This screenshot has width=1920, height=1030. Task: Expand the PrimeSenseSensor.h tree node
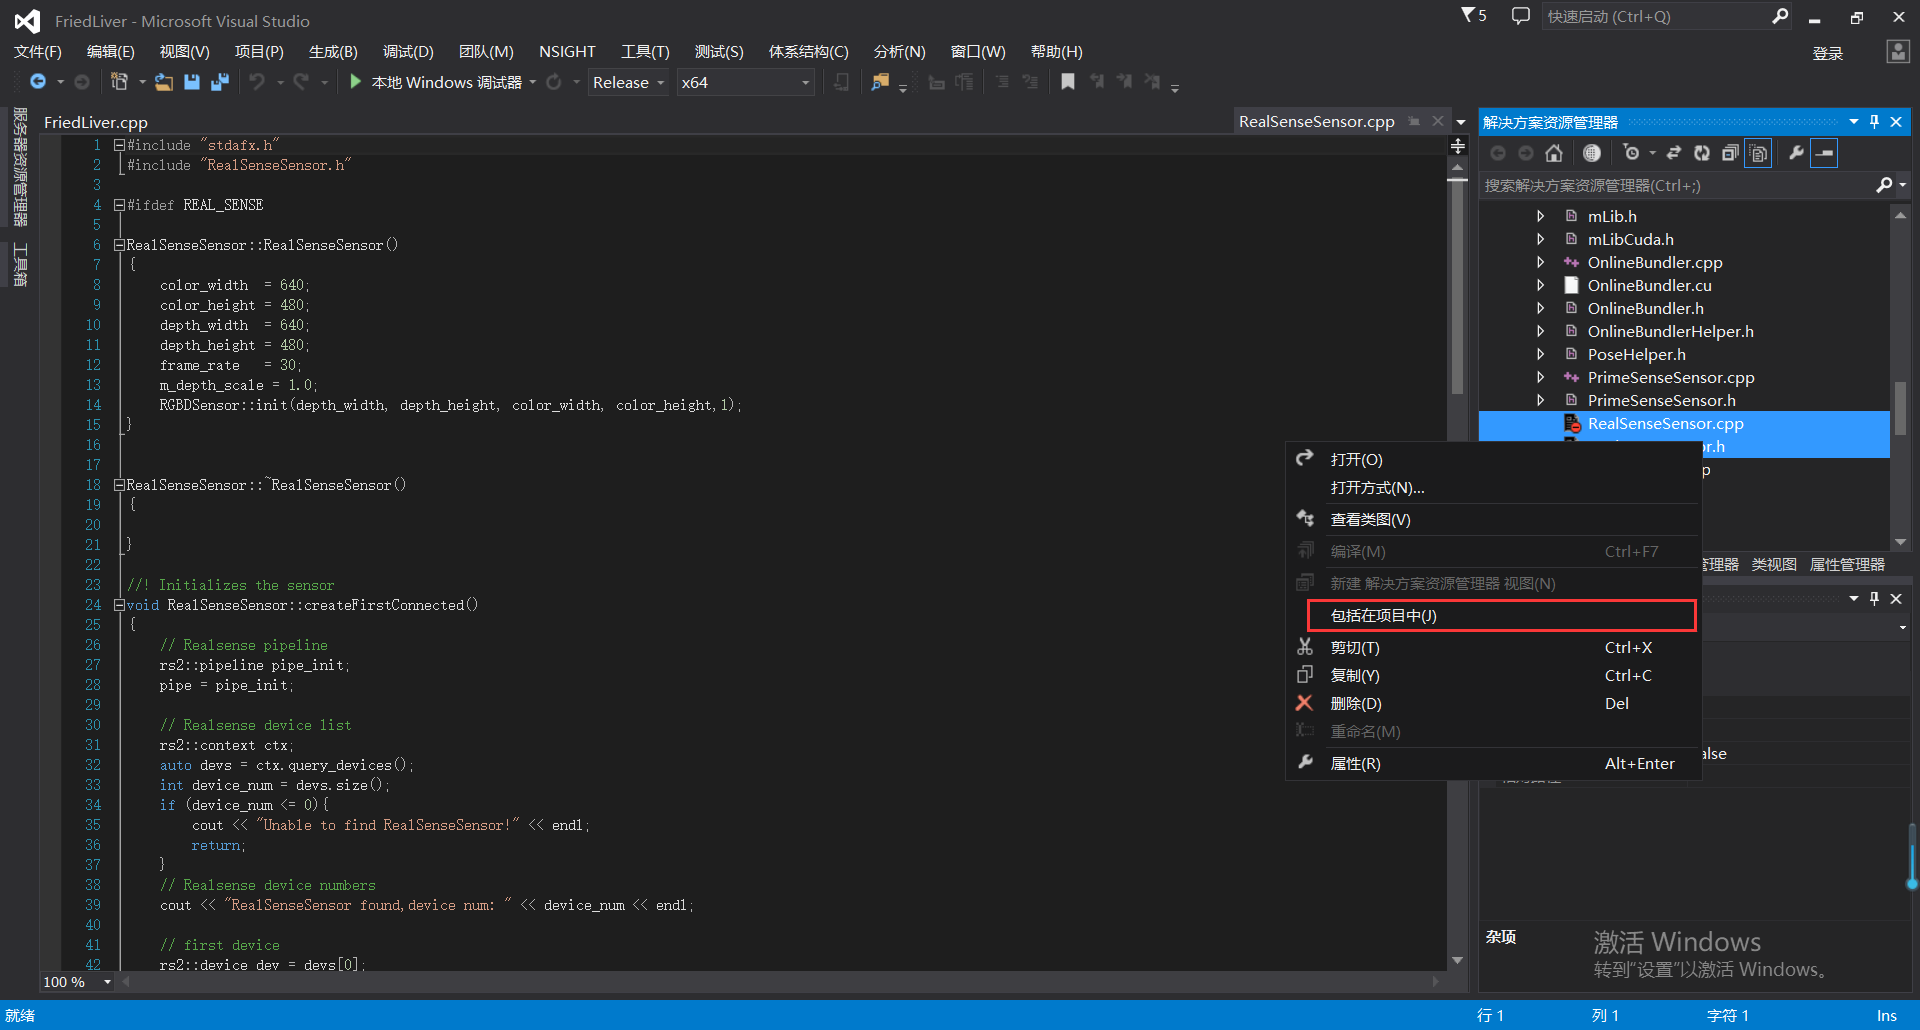(1541, 400)
